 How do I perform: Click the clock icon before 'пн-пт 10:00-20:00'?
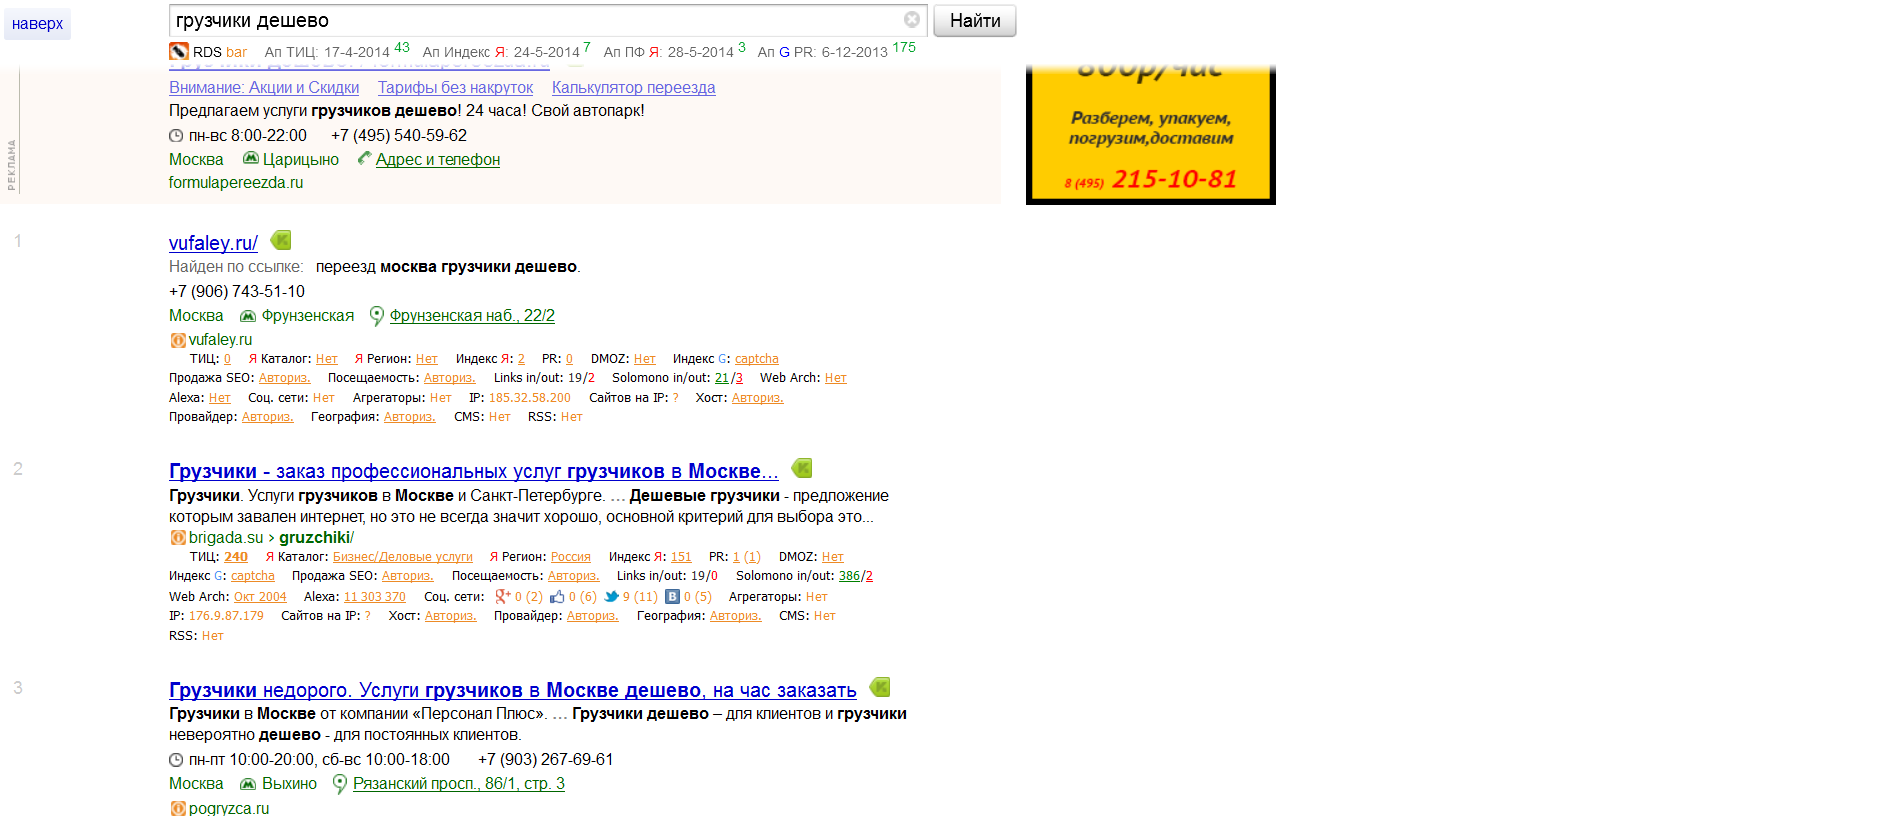click(x=176, y=760)
